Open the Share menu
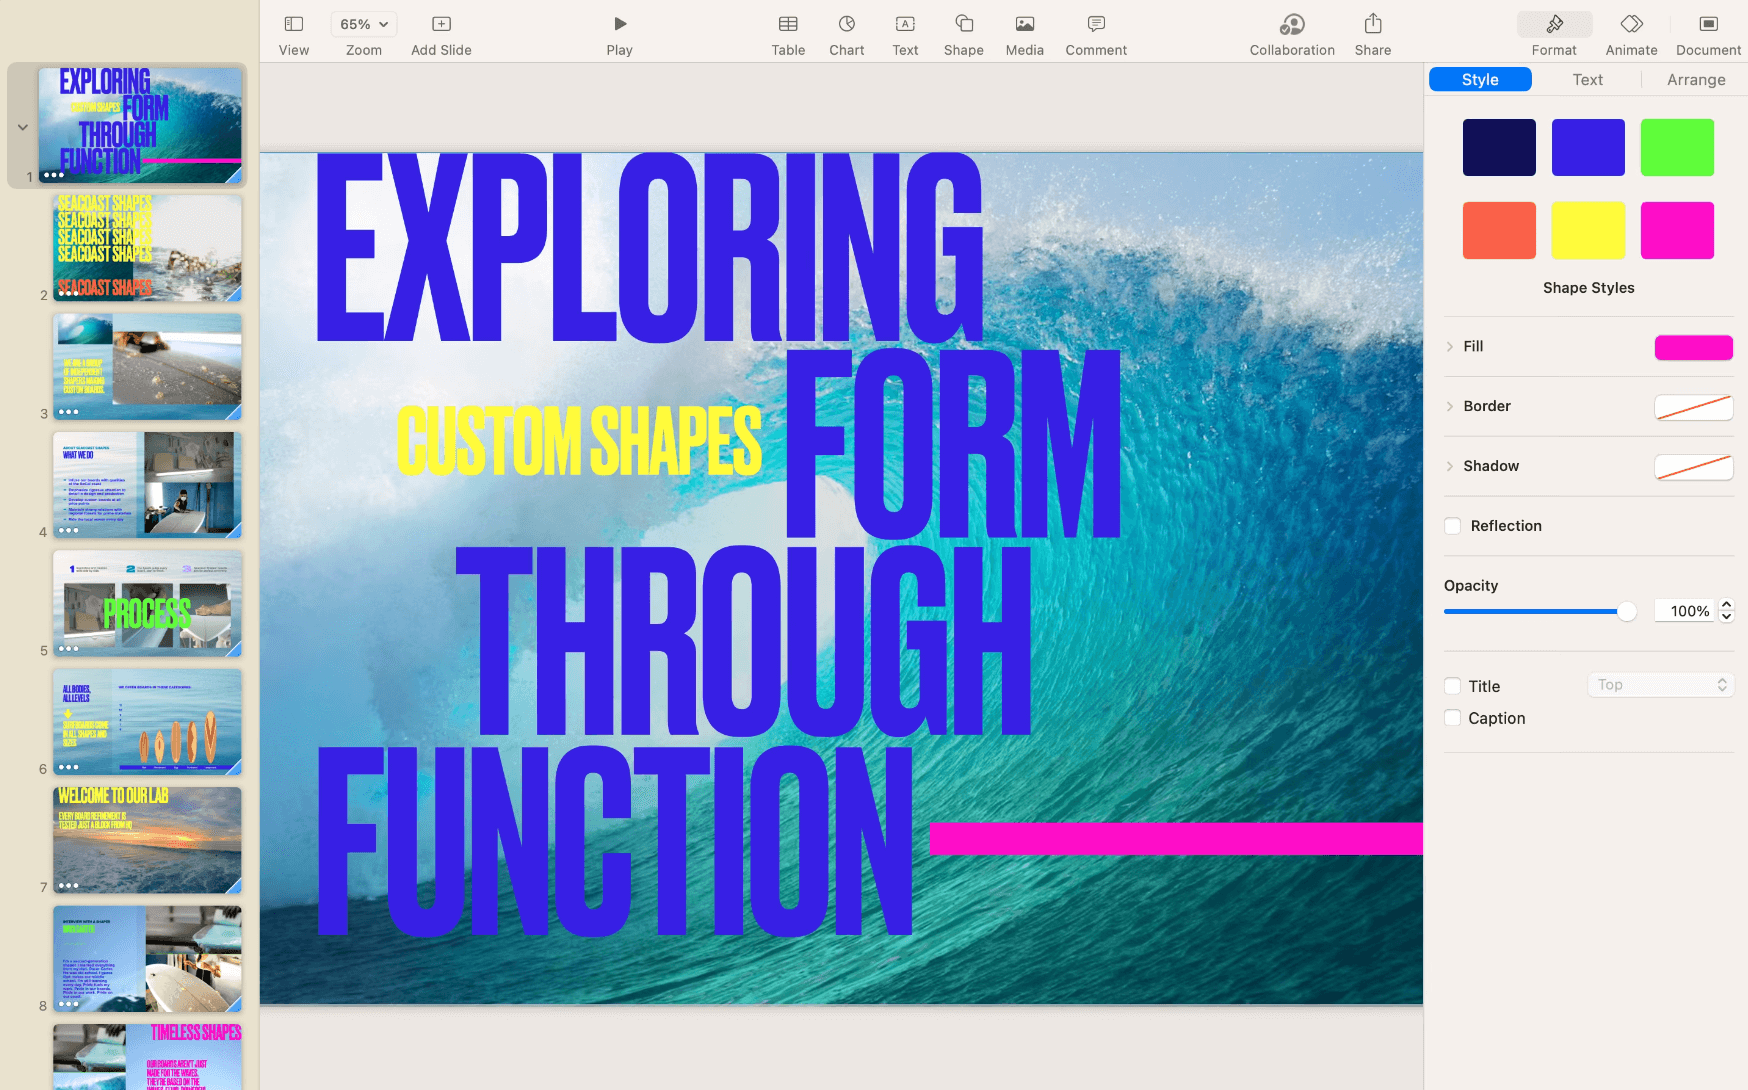Image resolution: width=1748 pixels, height=1090 pixels. [x=1372, y=33]
